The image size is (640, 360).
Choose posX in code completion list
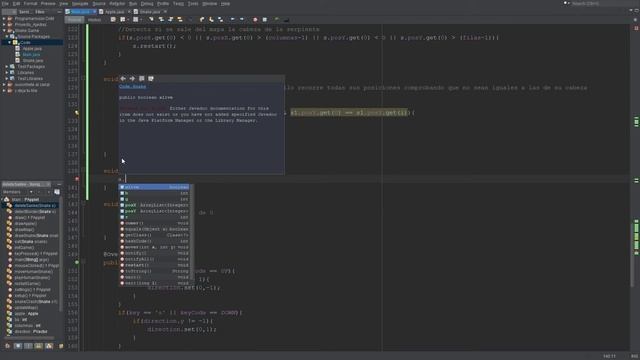pos(154,205)
